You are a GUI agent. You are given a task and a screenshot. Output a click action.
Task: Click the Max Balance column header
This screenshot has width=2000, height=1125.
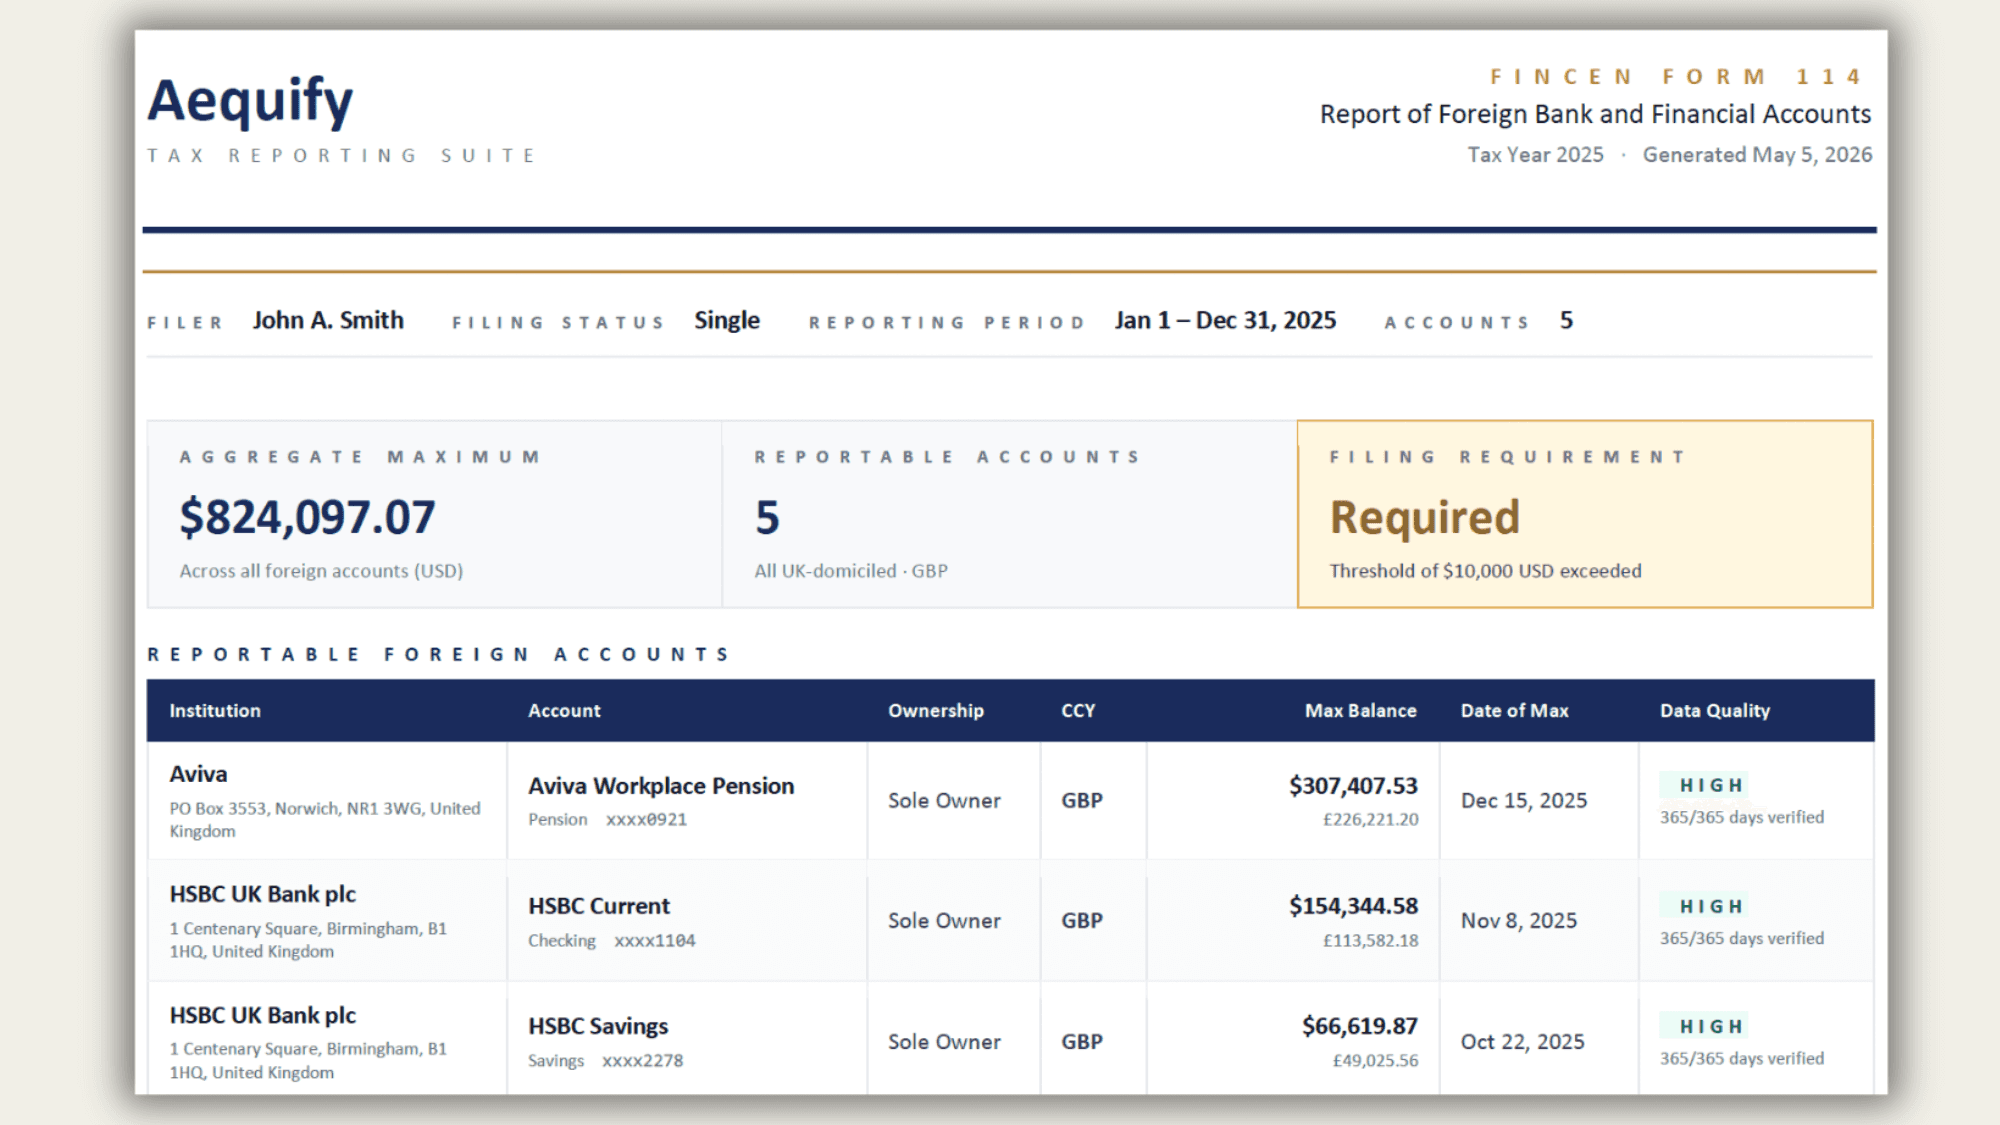(1360, 711)
